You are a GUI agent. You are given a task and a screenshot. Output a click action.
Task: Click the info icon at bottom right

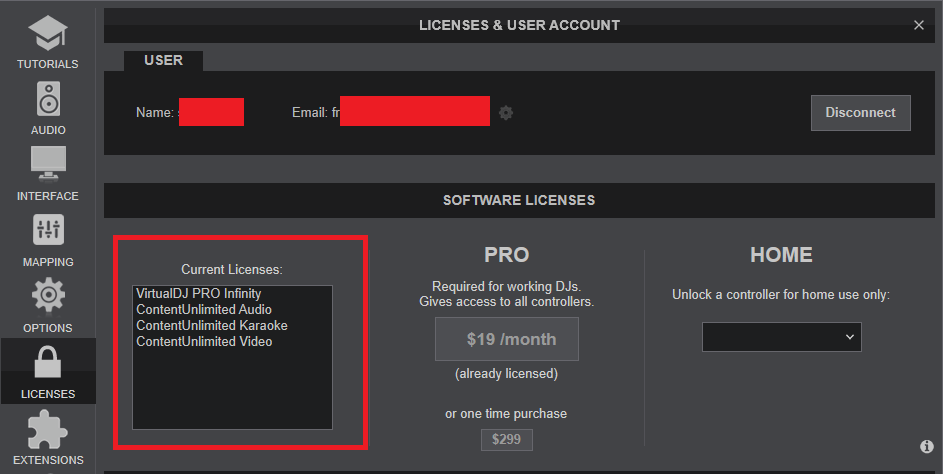pyautogui.click(x=927, y=446)
